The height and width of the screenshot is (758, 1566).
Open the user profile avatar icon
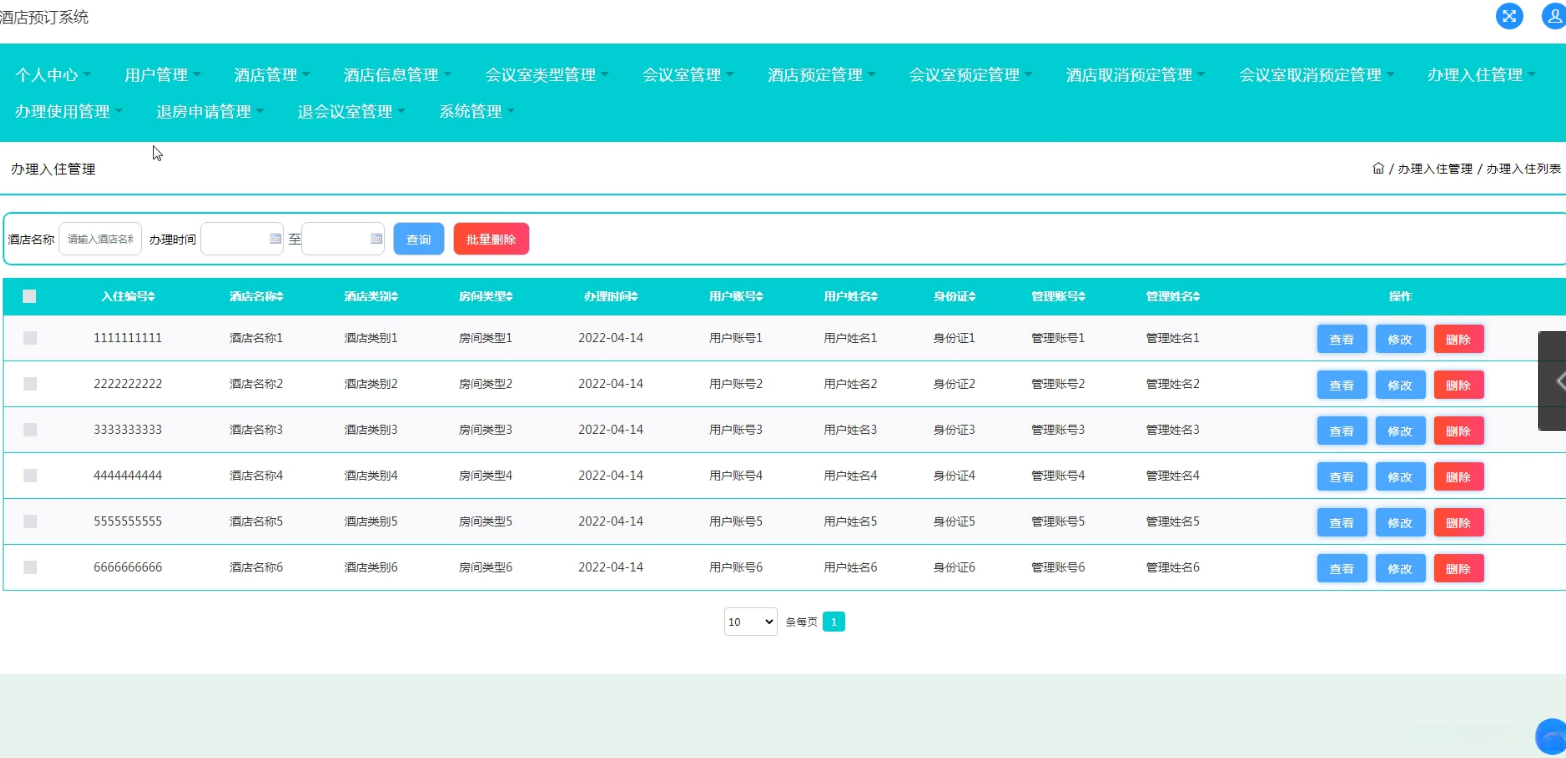(1553, 16)
